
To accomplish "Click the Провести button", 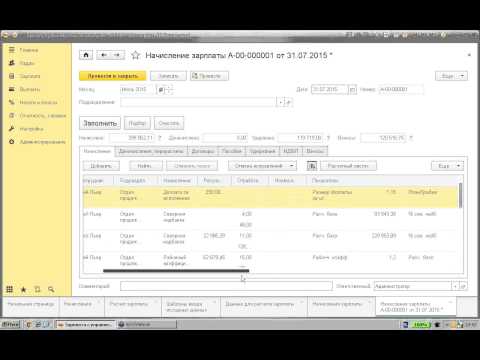I will [209, 76].
